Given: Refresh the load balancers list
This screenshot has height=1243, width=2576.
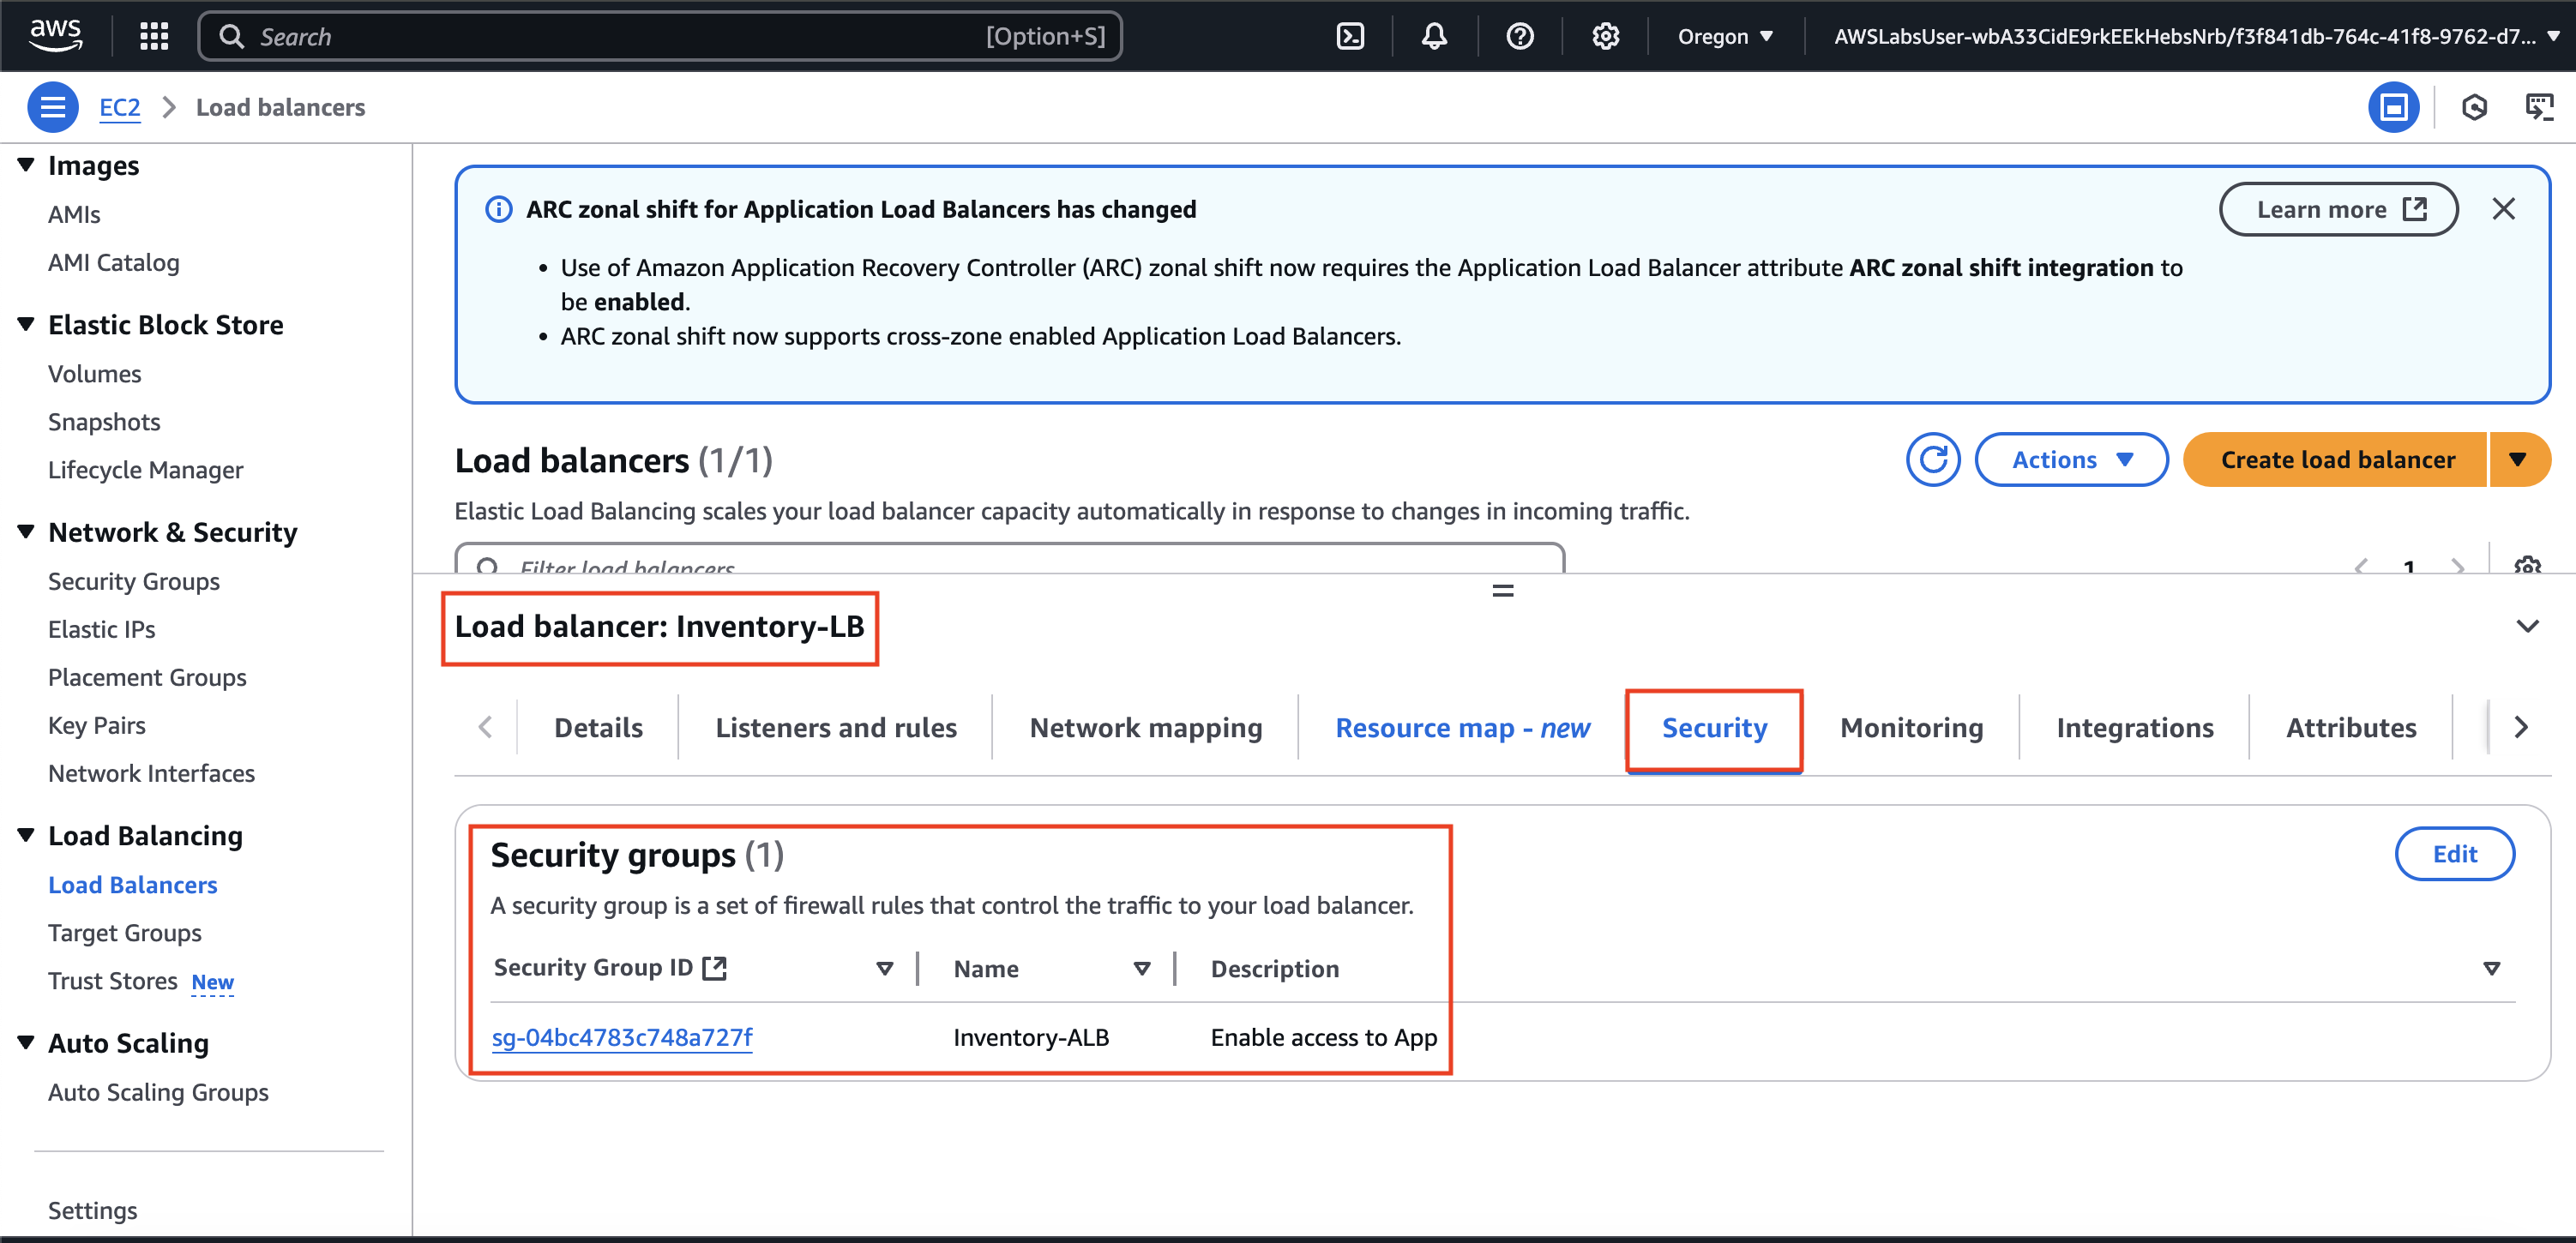Looking at the screenshot, I should pos(1933,460).
